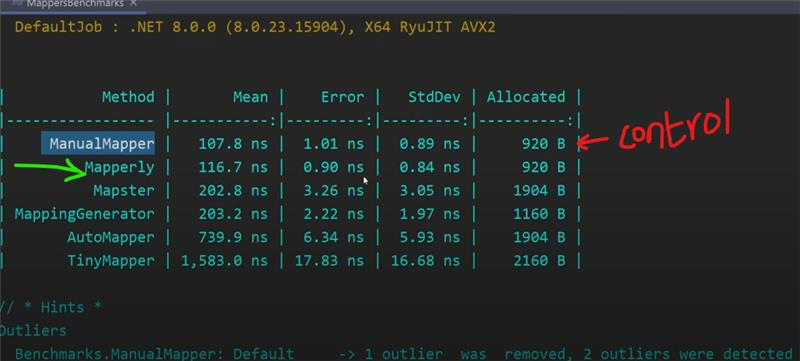Click the MappingGenerator method name
The image size is (800, 361).
[84, 214]
